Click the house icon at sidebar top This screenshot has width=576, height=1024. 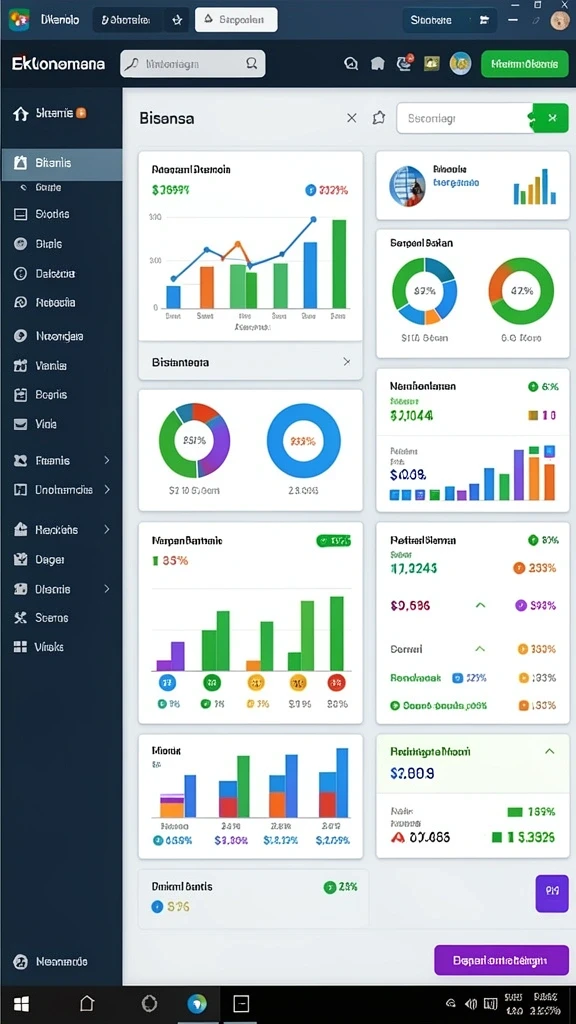tap(21, 114)
